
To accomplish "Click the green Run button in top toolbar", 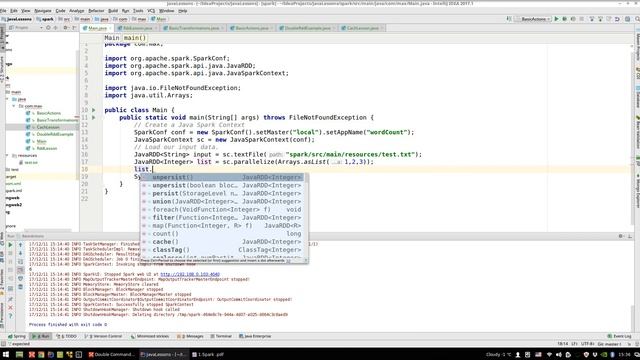I will [556, 19].
